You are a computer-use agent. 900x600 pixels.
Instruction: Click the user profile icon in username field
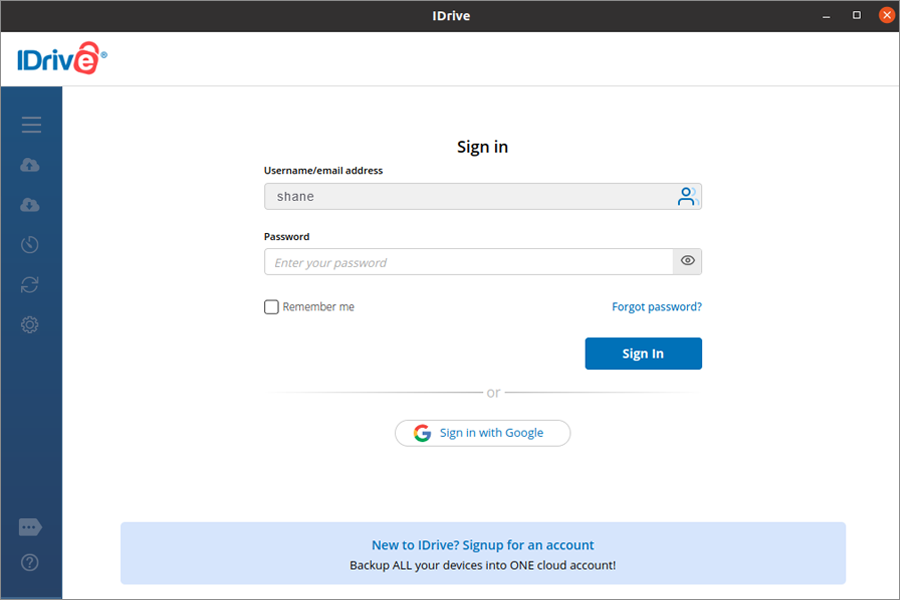(687, 197)
